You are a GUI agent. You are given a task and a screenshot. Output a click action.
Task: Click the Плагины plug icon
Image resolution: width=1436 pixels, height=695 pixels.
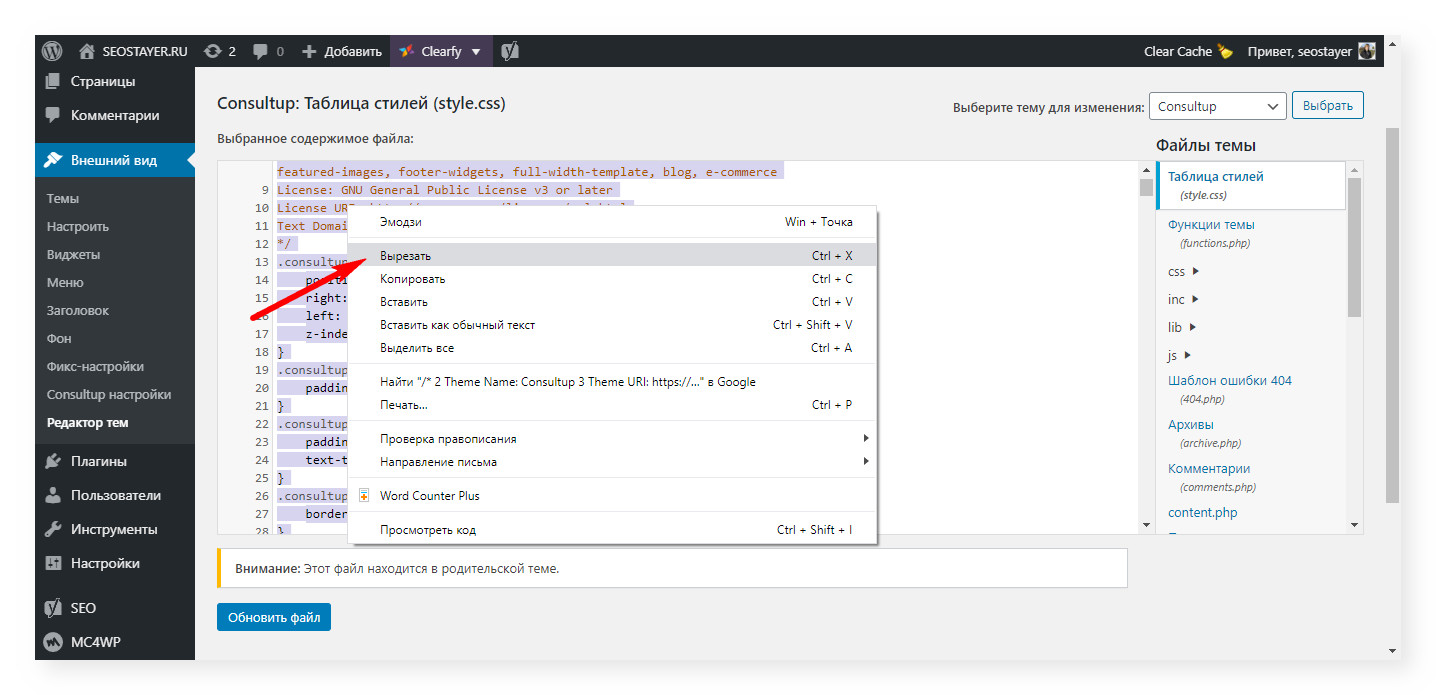coord(54,462)
